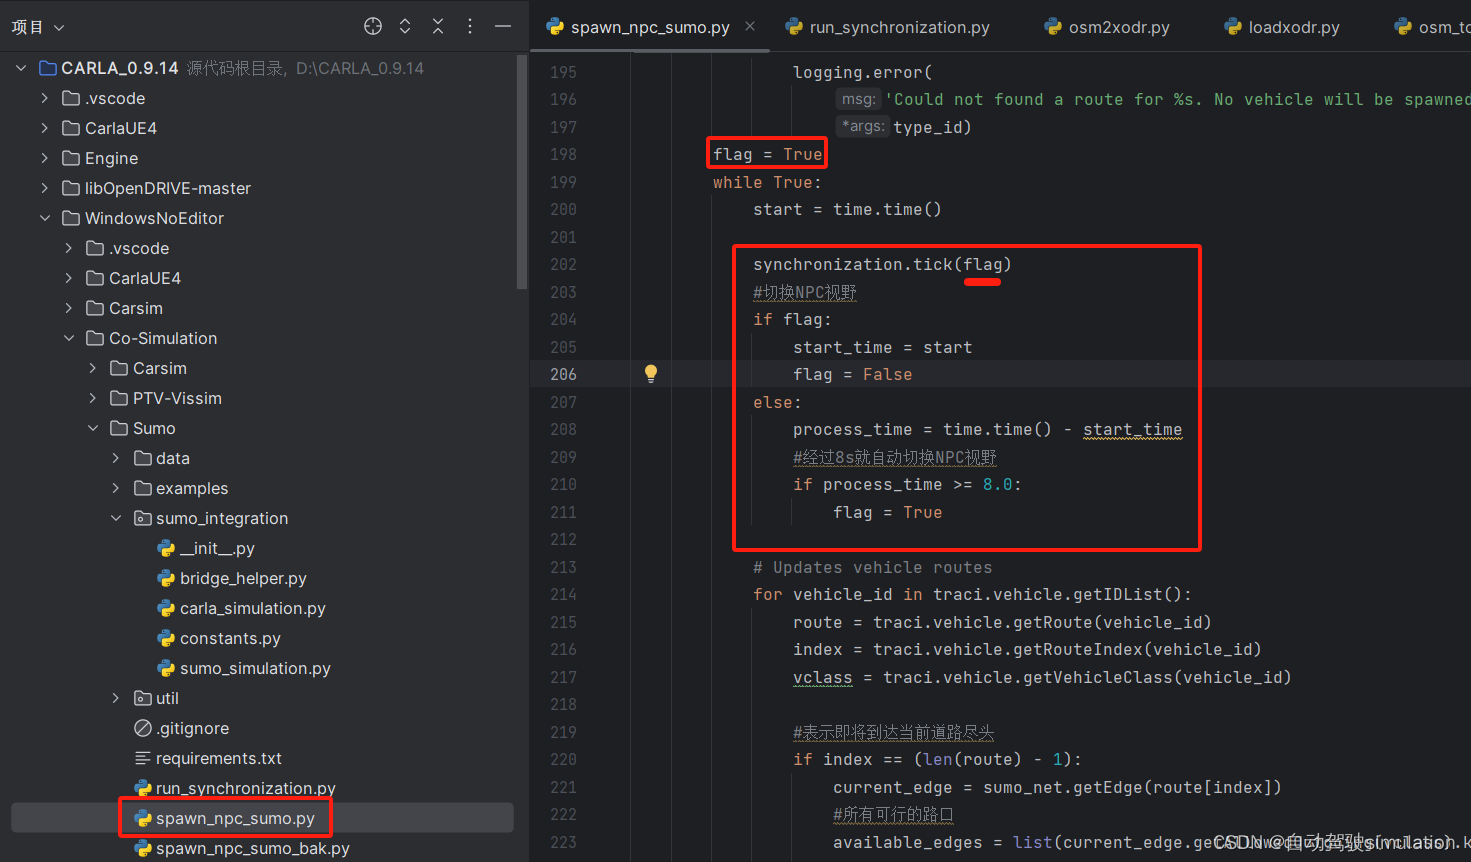Click the Python file icon of bridge_helper.py
The height and width of the screenshot is (862, 1471).
tap(166, 578)
